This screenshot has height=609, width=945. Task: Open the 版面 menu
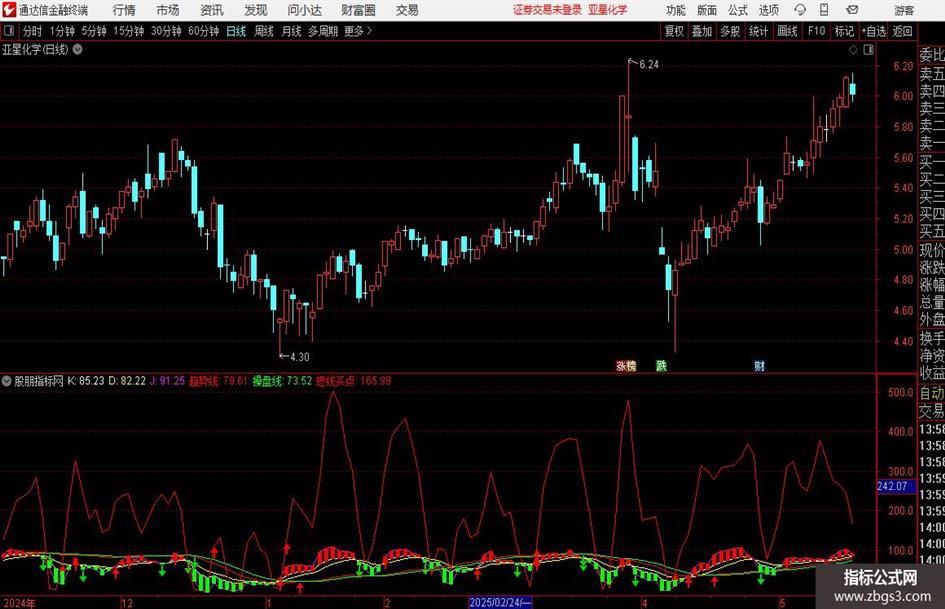click(706, 10)
